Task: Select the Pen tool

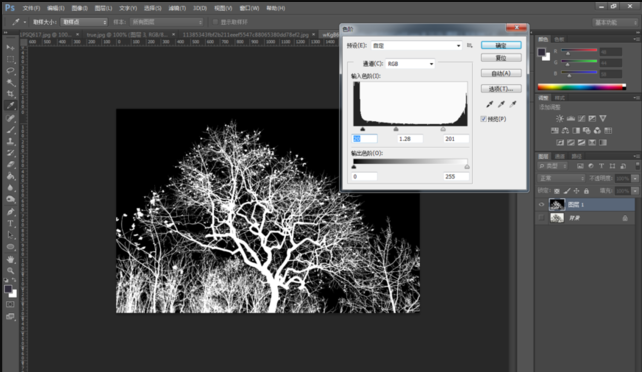Action: tap(11, 212)
